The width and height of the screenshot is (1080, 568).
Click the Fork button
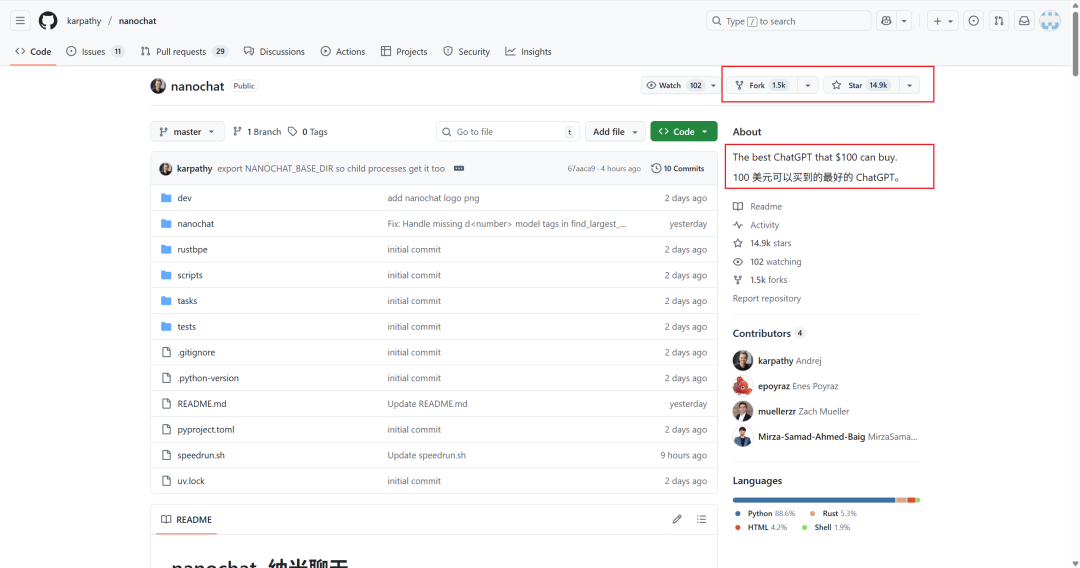click(x=762, y=85)
